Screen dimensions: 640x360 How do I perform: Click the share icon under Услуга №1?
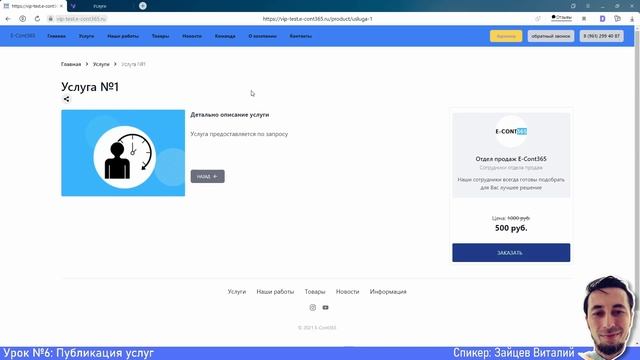click(x=66, y=99)
